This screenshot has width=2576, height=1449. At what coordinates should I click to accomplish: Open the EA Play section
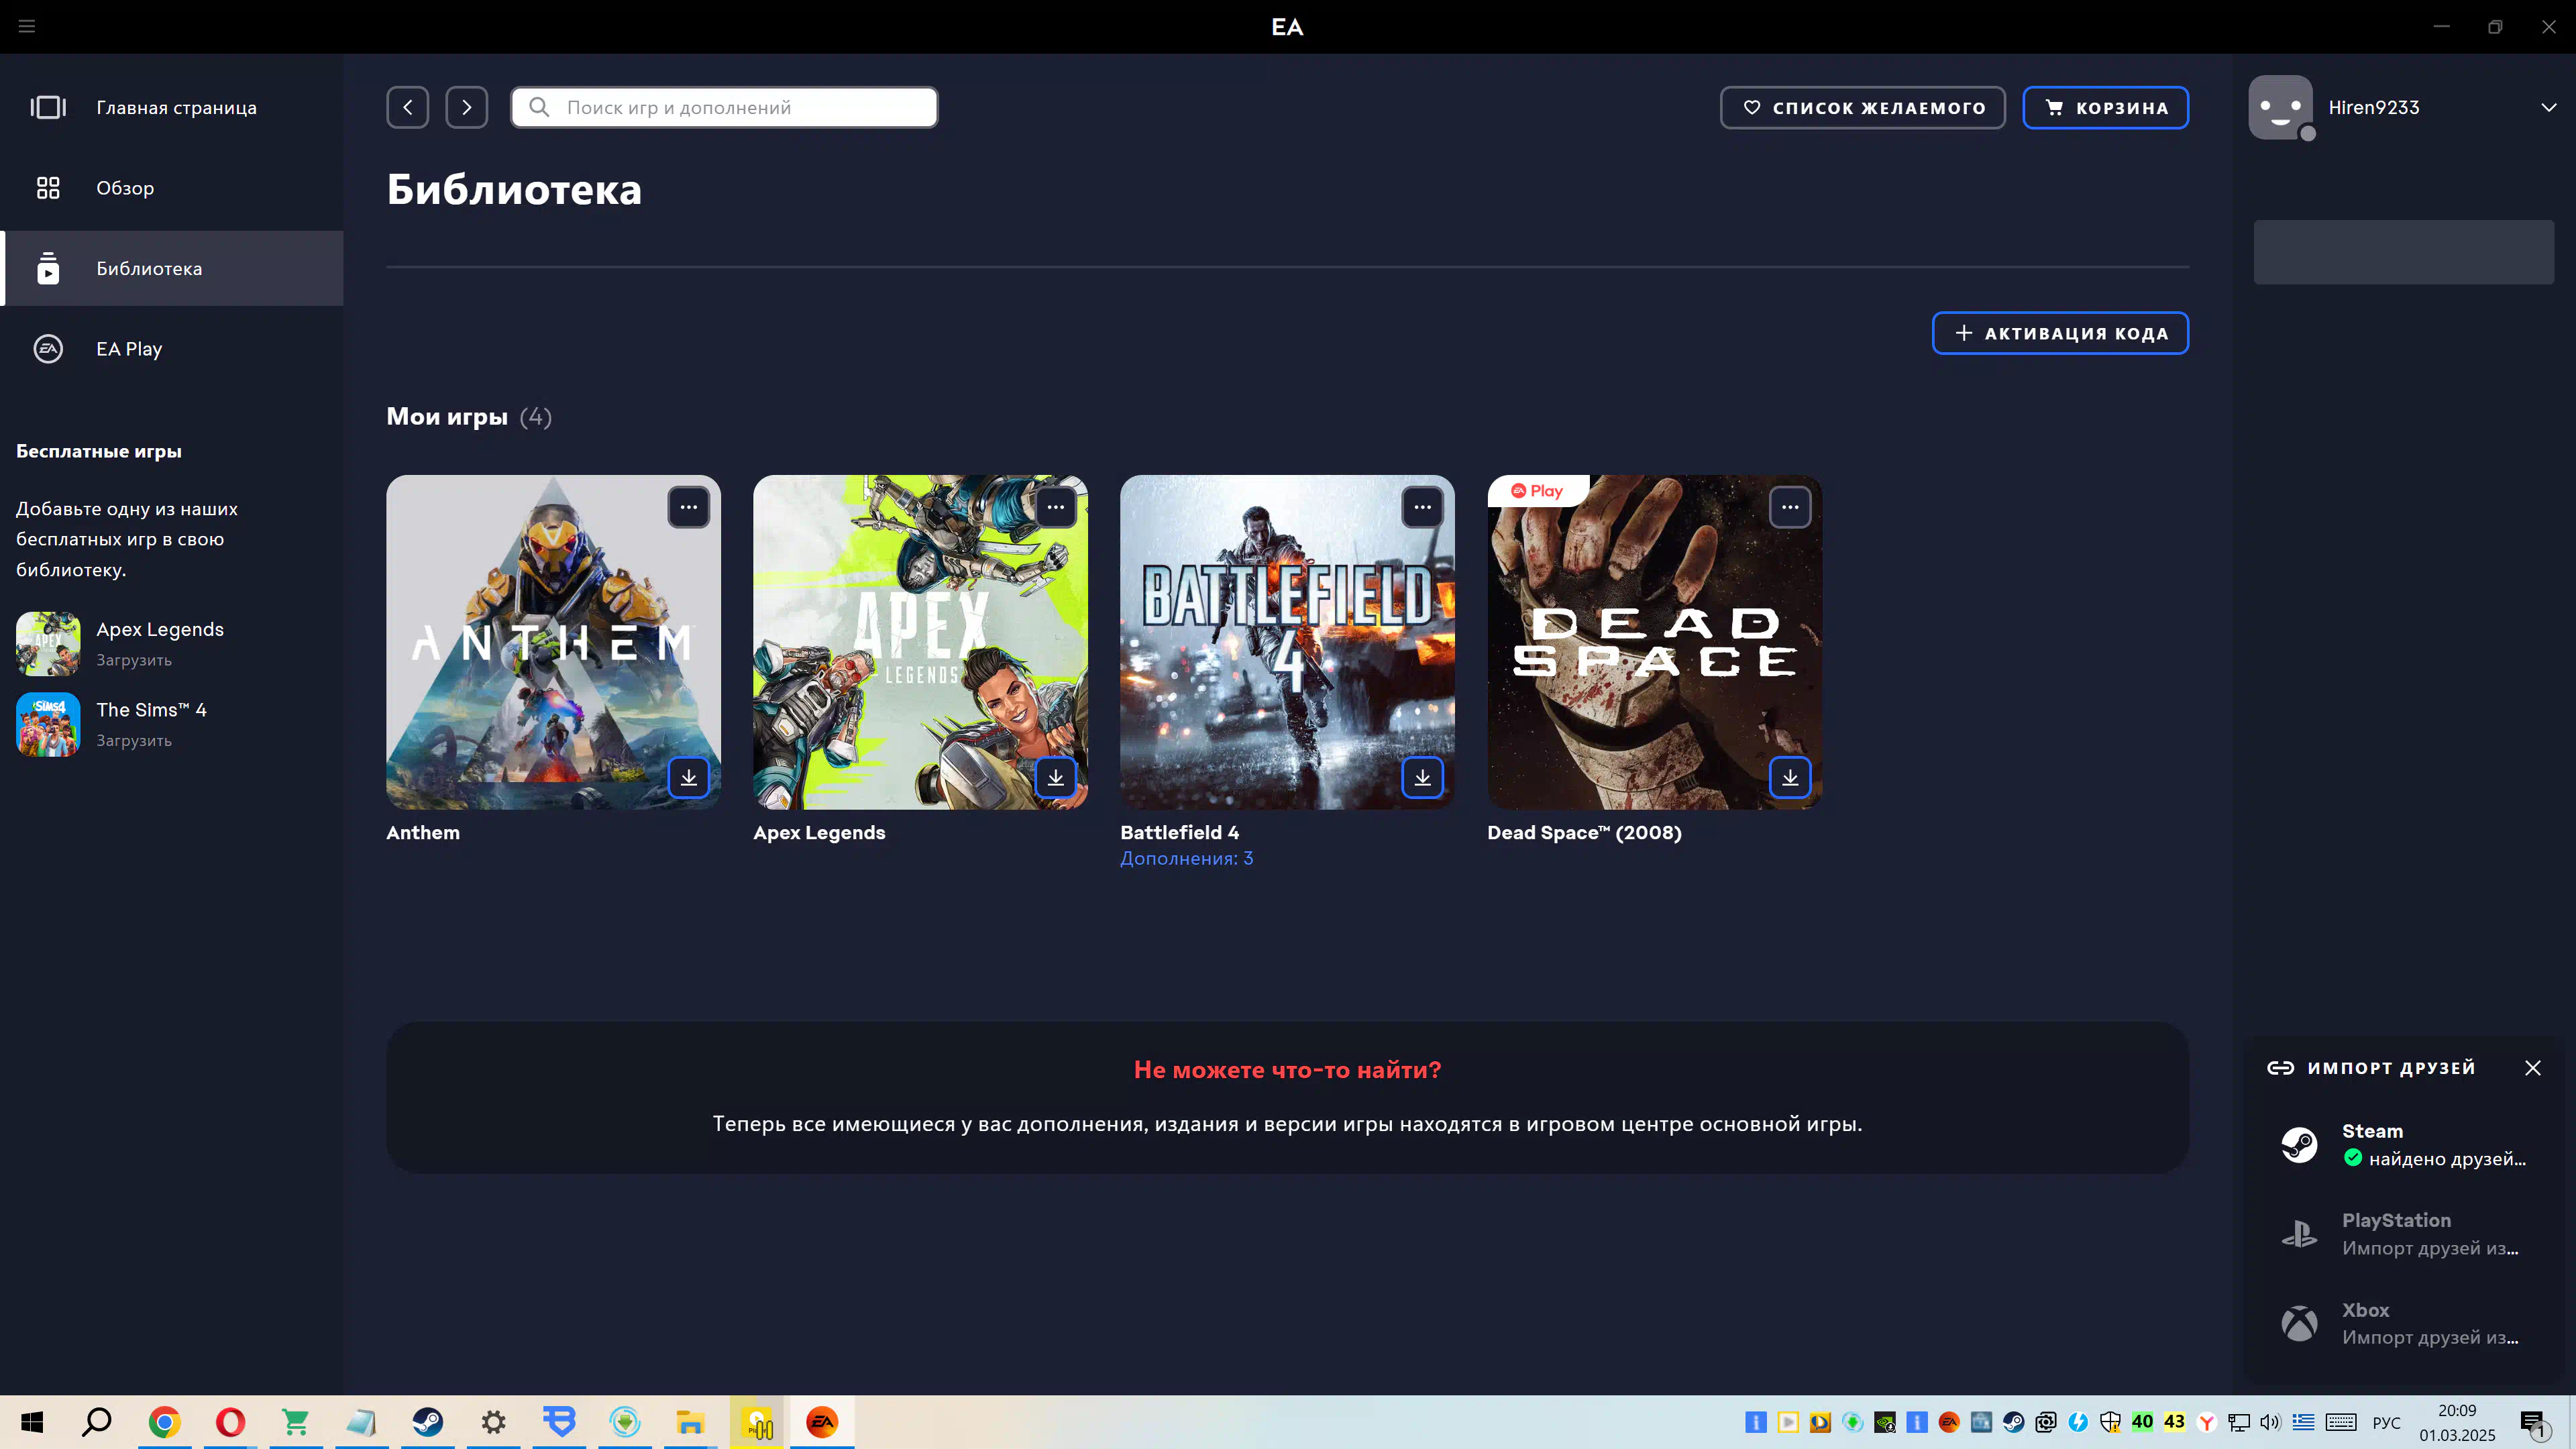point(172,349)
